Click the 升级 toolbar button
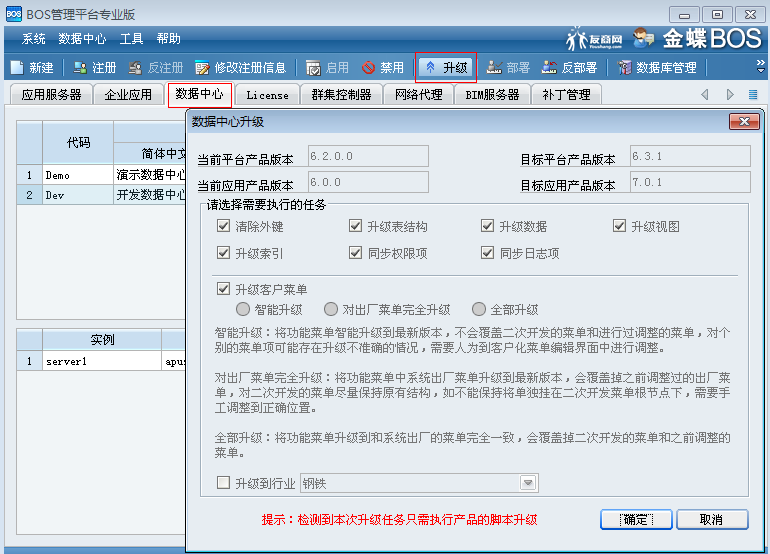The image size is (770, 554). (446, 68)
